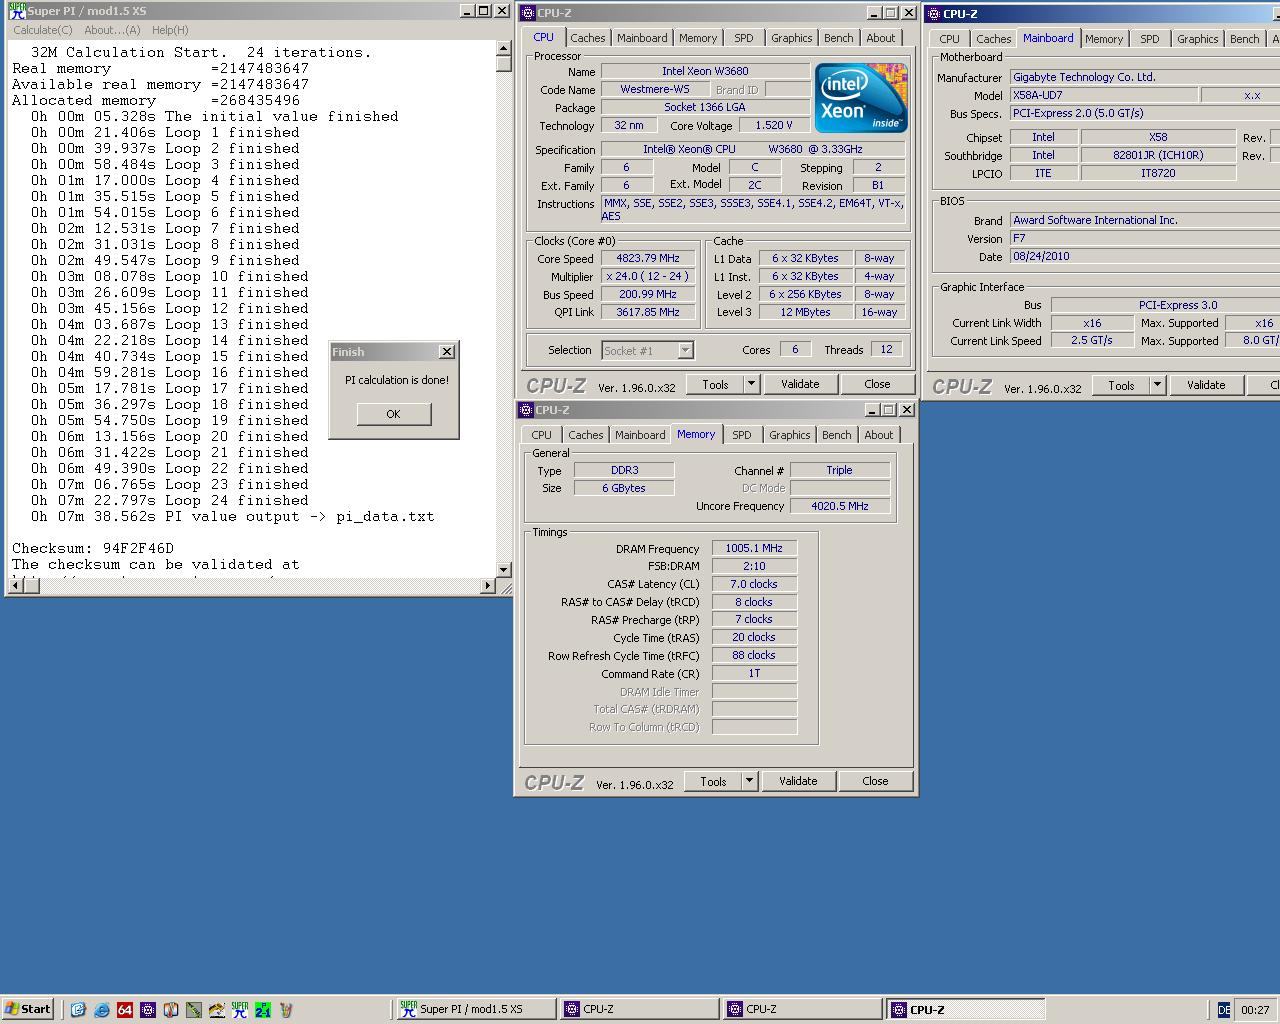The height and width of the screenshot is (1024, 1280).
Task: Click the Super PI title bar icon
Action: [x=17, y=11]
